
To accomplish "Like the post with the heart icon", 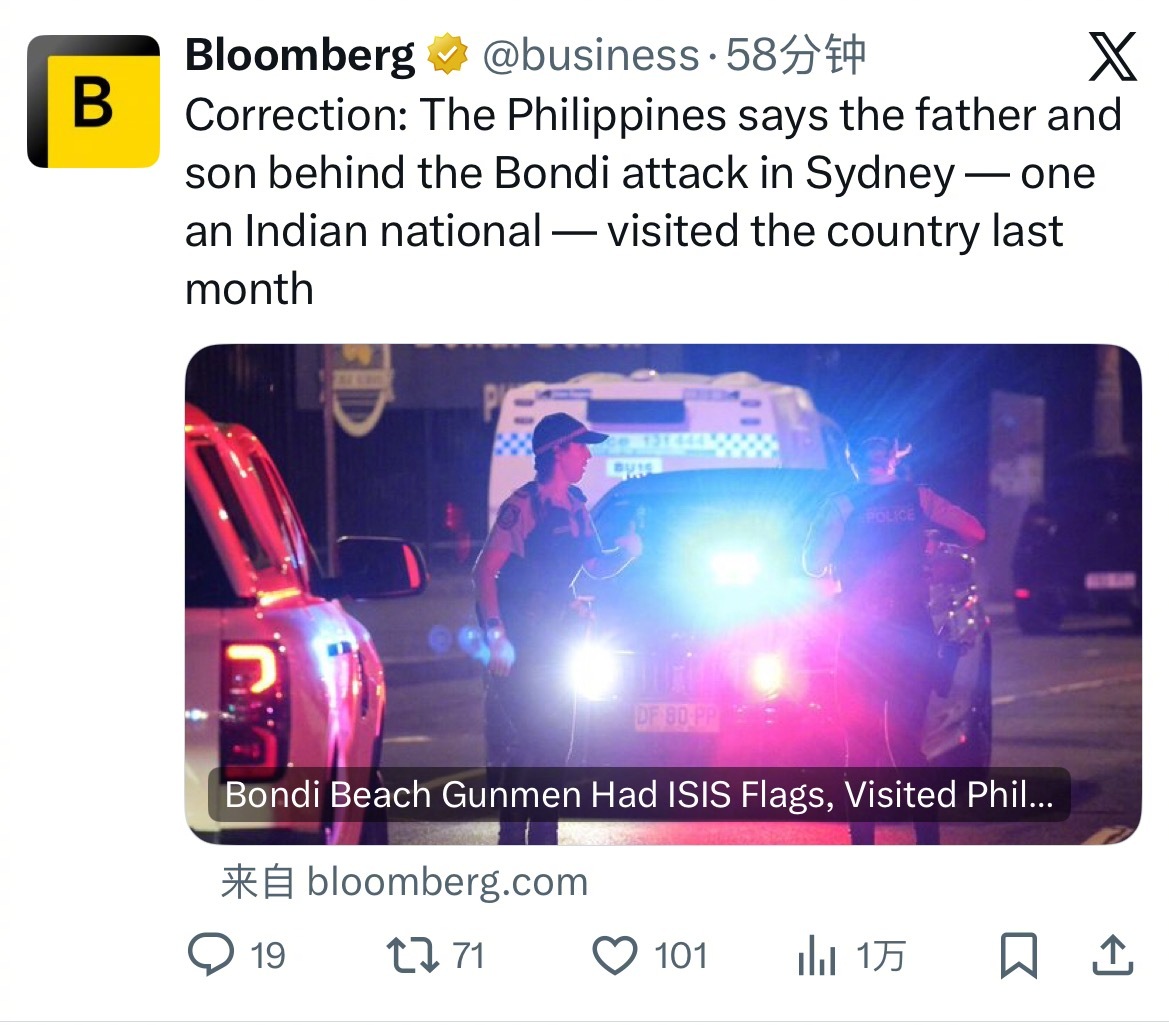I will (615, 955).
